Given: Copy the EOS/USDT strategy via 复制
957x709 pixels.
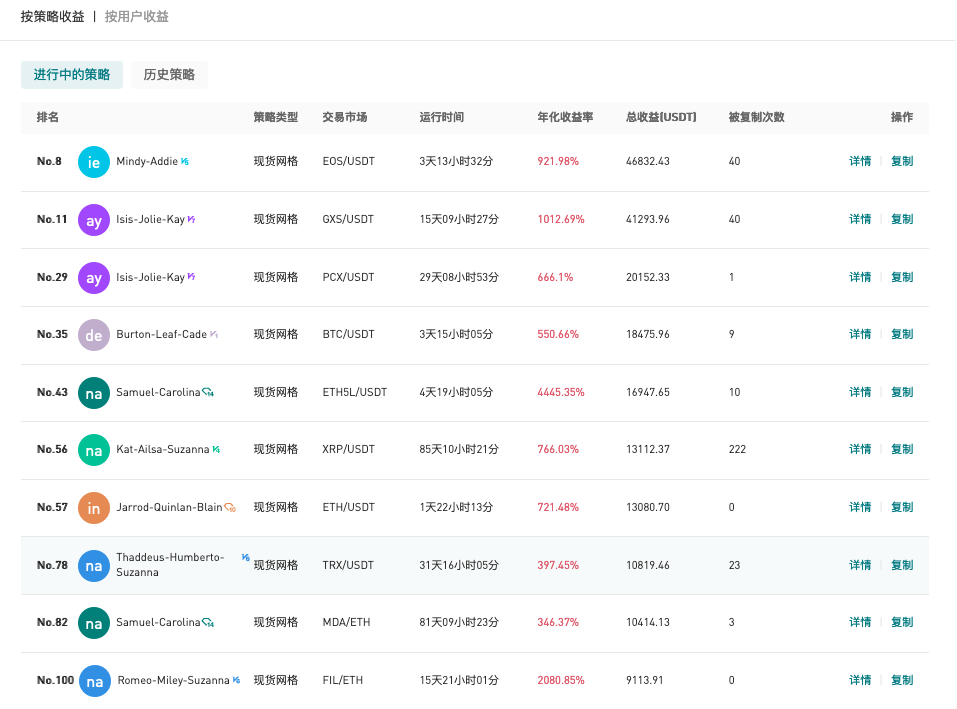Looking at the screenshot, I should pyautogui.click(x=902, y=161).
